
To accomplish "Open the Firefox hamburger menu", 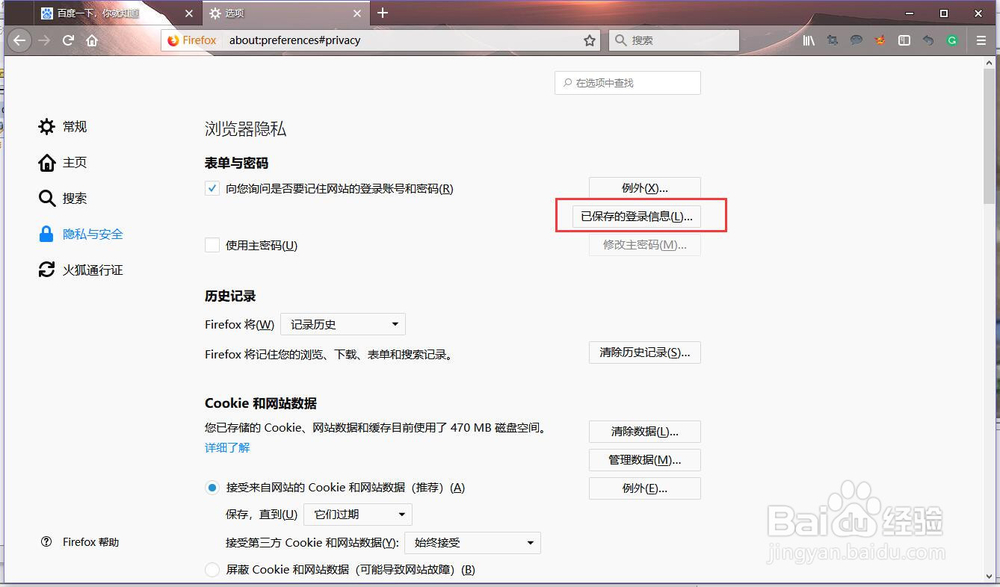I will click(x=977, y=40).
